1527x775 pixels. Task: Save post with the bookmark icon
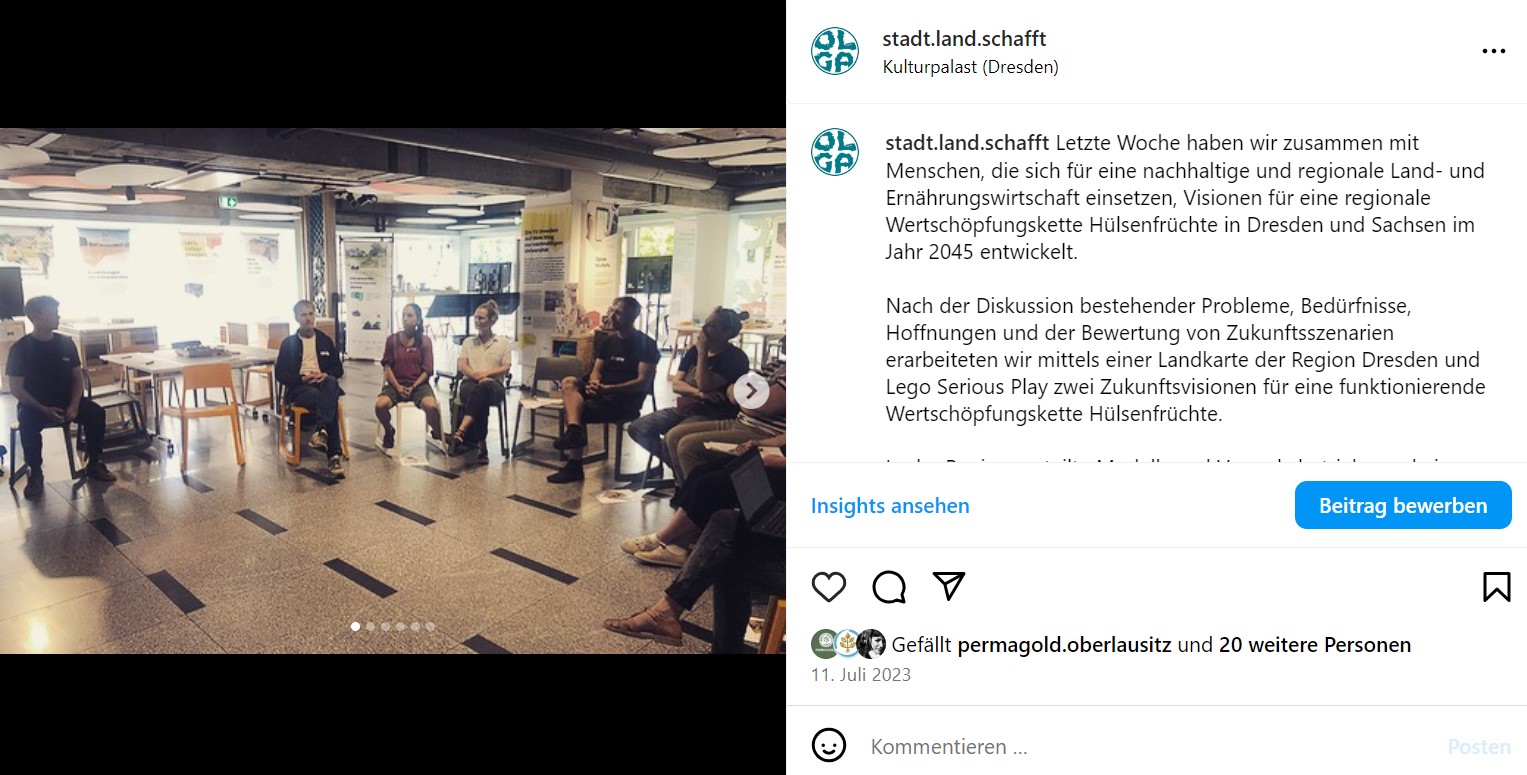pyautogui.click(x=1496, y=586)
